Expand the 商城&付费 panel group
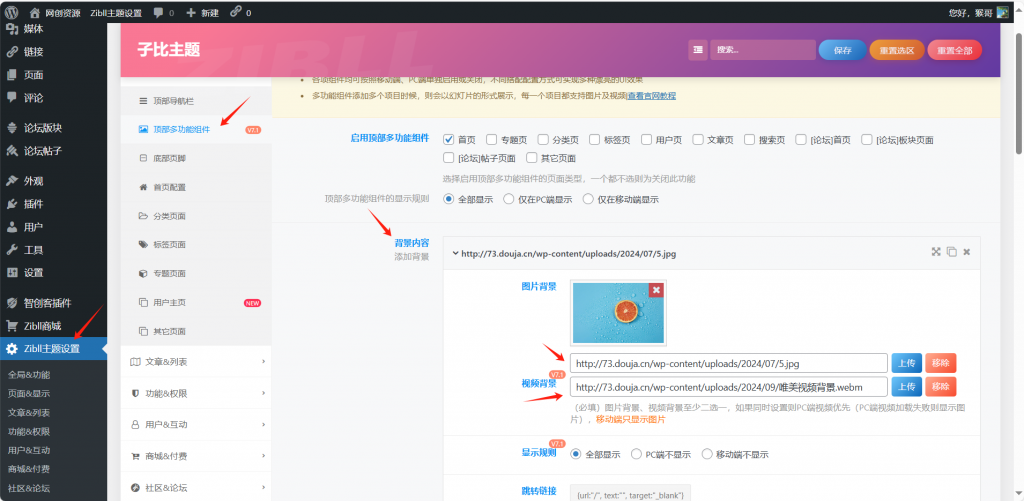This screenshot has width=1024, height=501. pyautogui.click(x=196, y=456)
